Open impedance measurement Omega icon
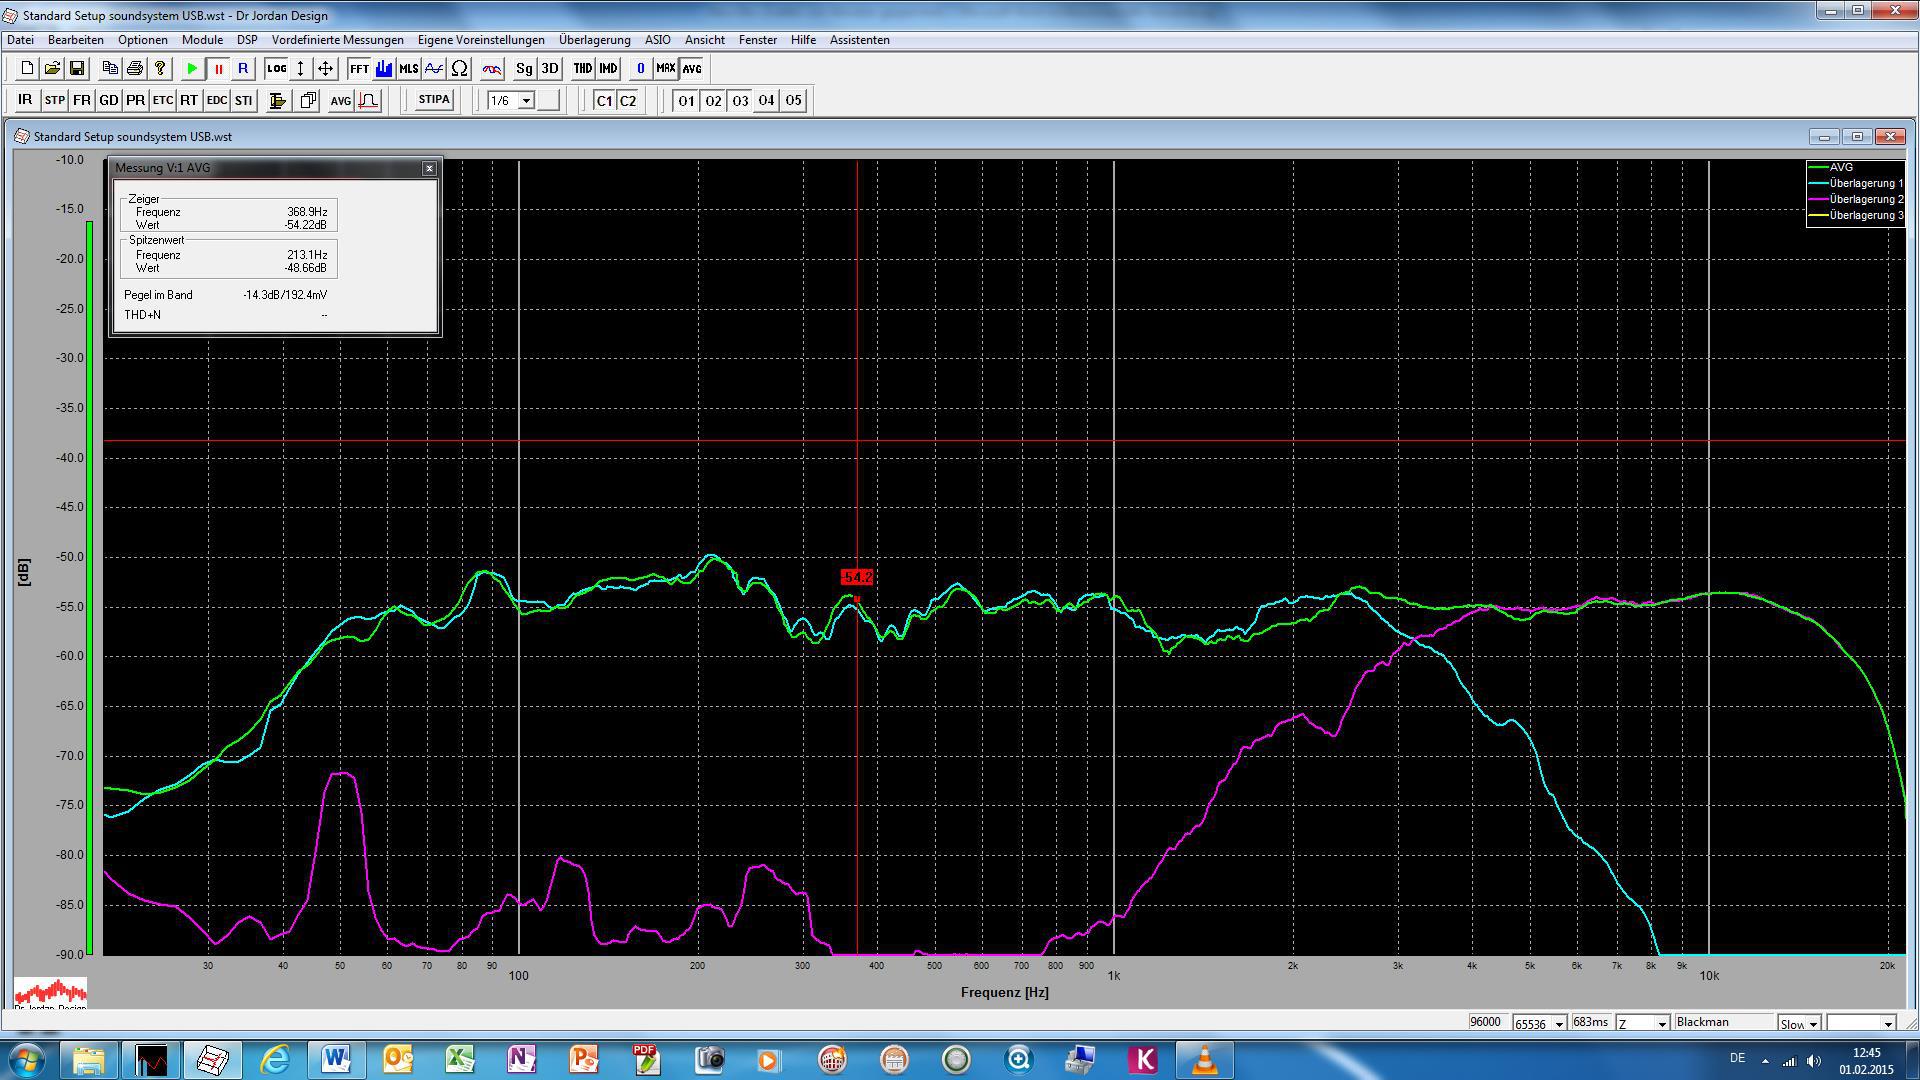This screenshot has height=1080, width=1920. click(x=459, y=69)
